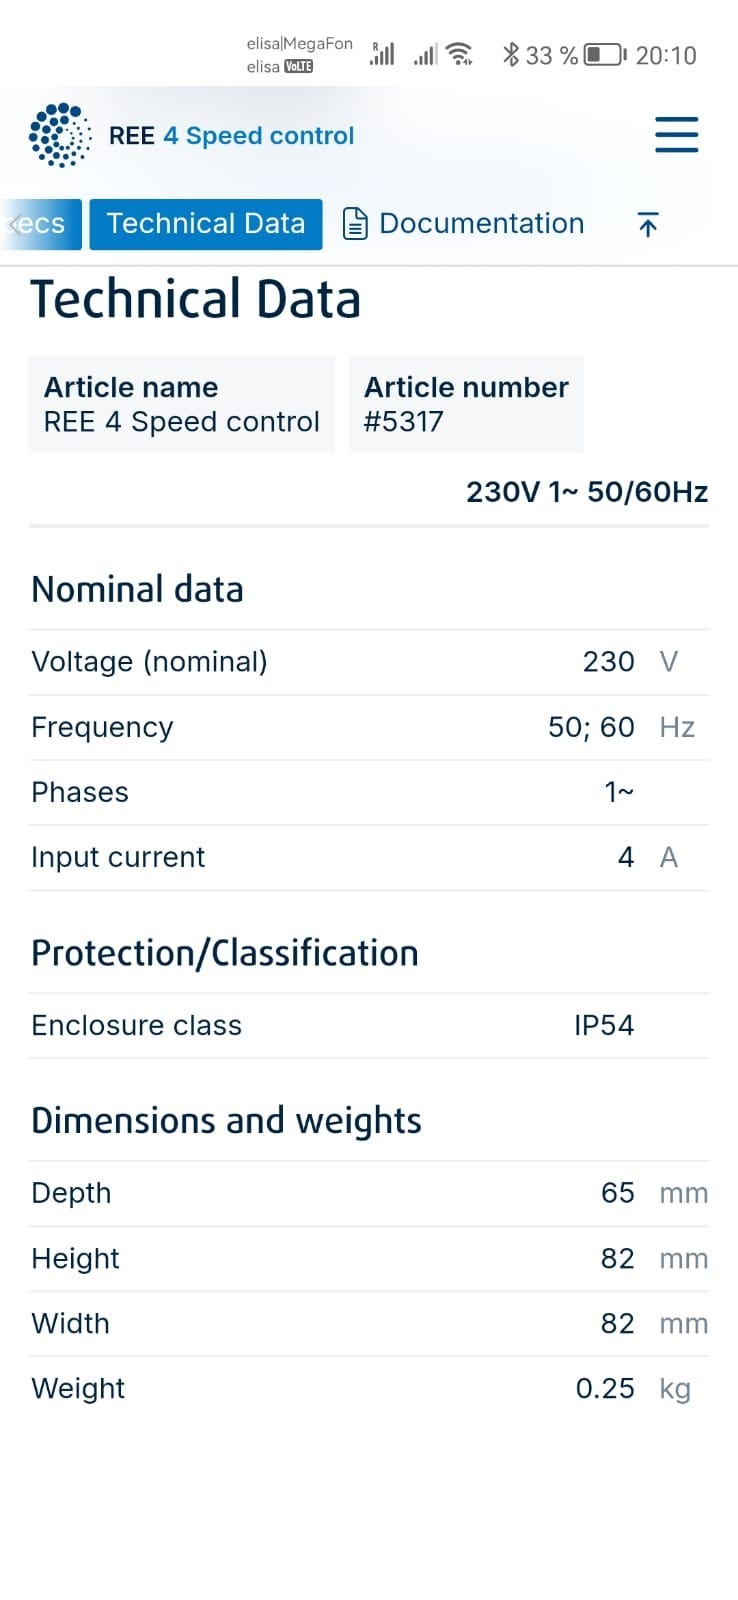Tap the battery indicator icon

(x=603, y=55)
